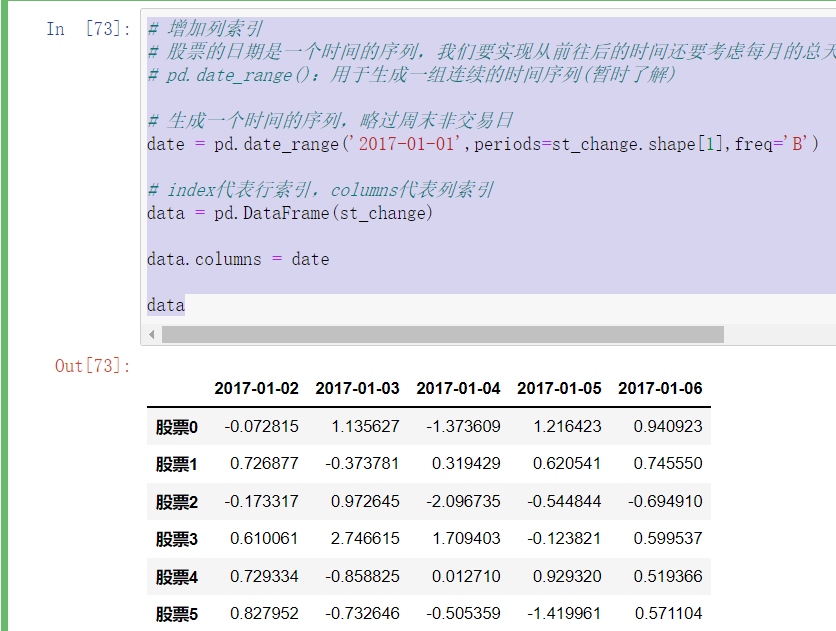Click the cell value 1.216423

[567, 426]
